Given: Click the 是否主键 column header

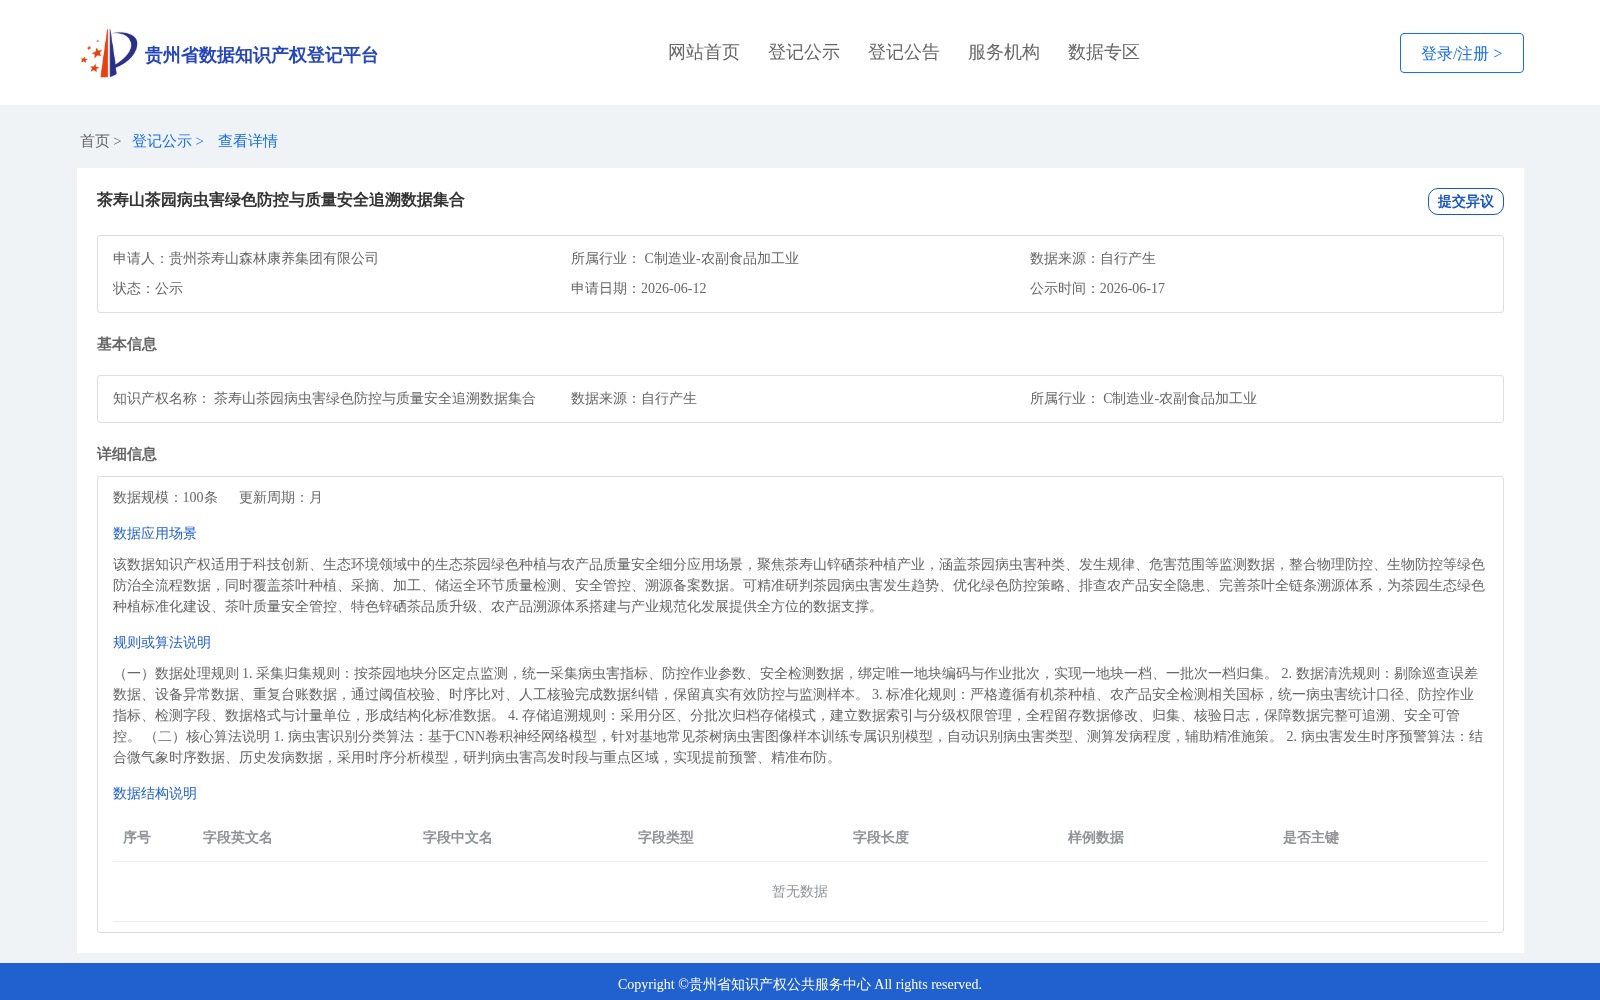Looking at the screenshot, I should click(1311, 837).
